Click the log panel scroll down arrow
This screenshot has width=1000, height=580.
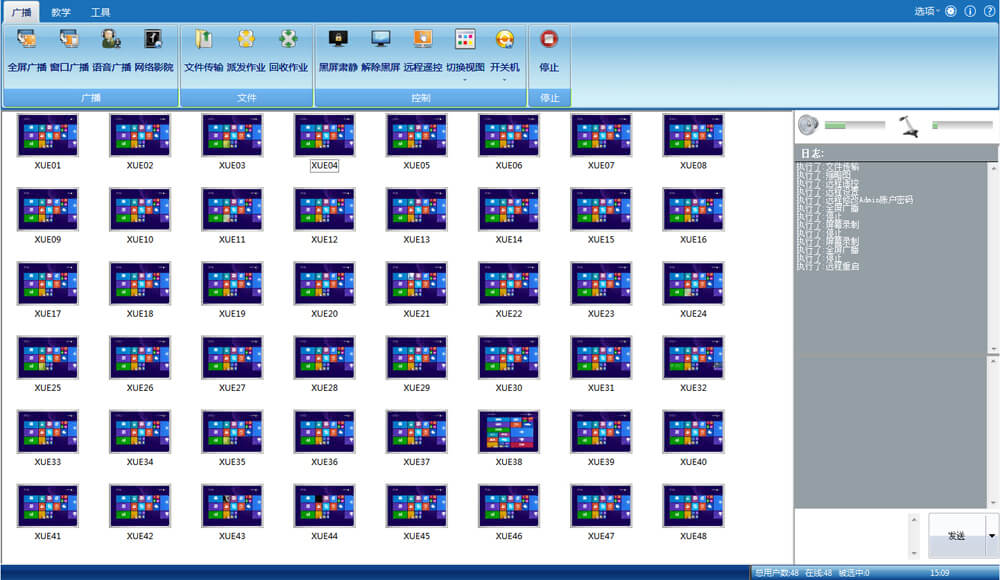pos(993,348)
